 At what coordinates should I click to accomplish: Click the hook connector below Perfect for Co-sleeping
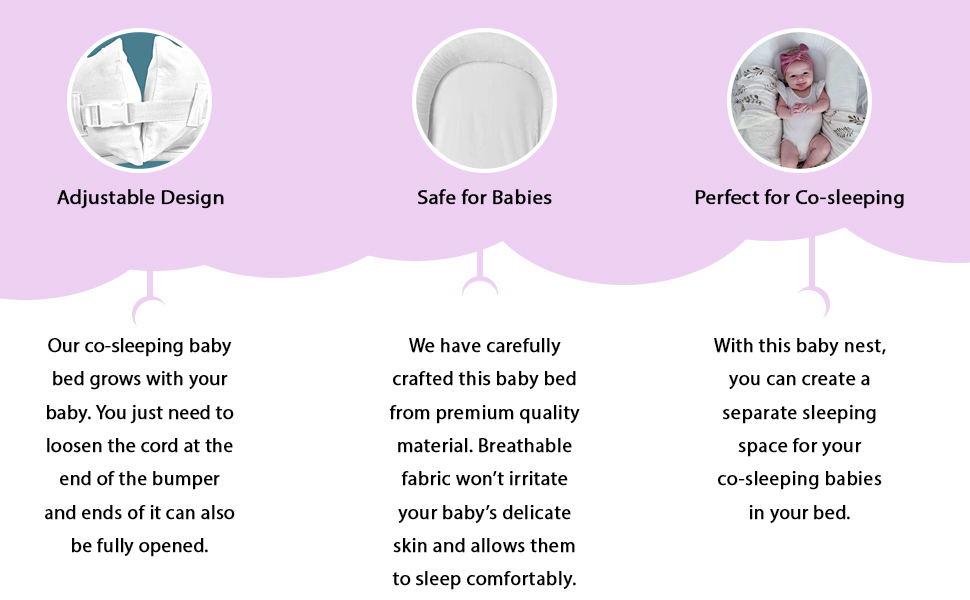point(812,293)
